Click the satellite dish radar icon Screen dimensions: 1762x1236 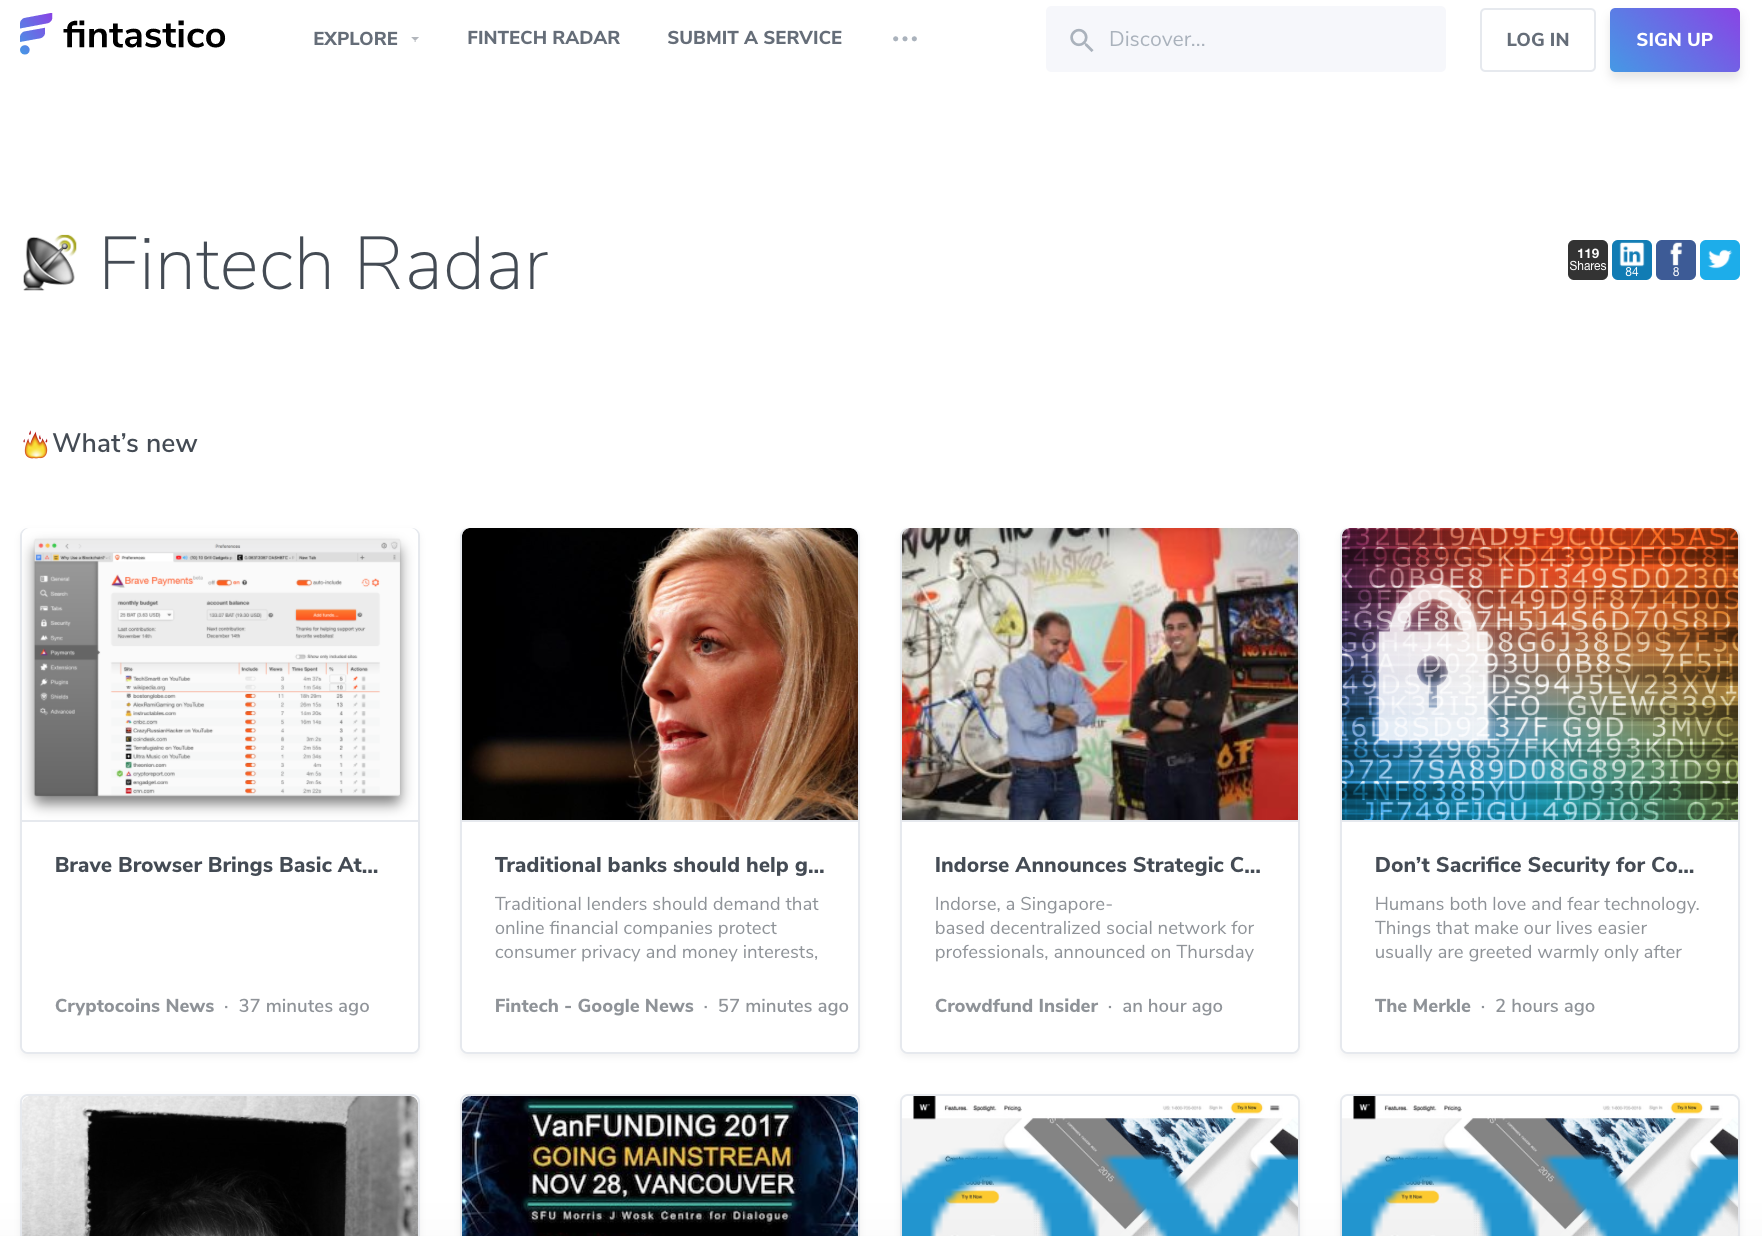pyautogui.click(x=50, y=263)
